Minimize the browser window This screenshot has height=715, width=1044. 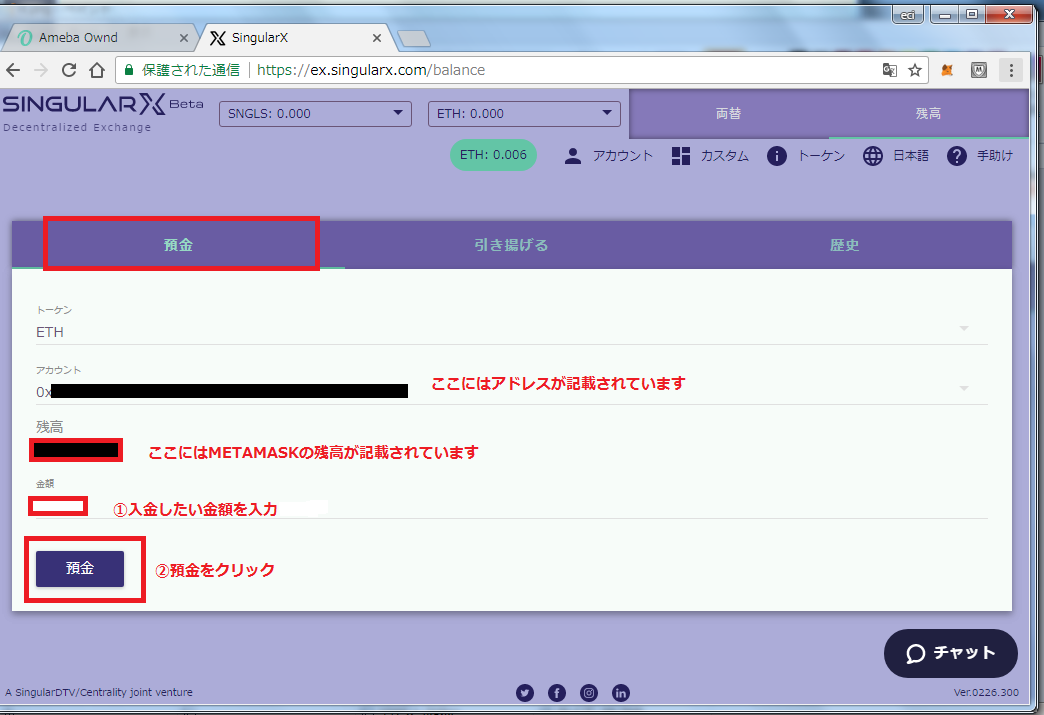945,14
